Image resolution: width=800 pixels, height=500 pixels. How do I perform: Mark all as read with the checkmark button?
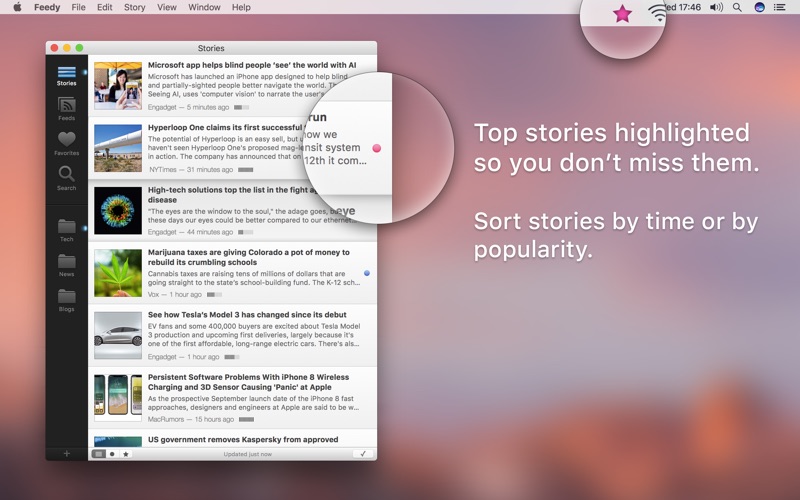[363, 454]
